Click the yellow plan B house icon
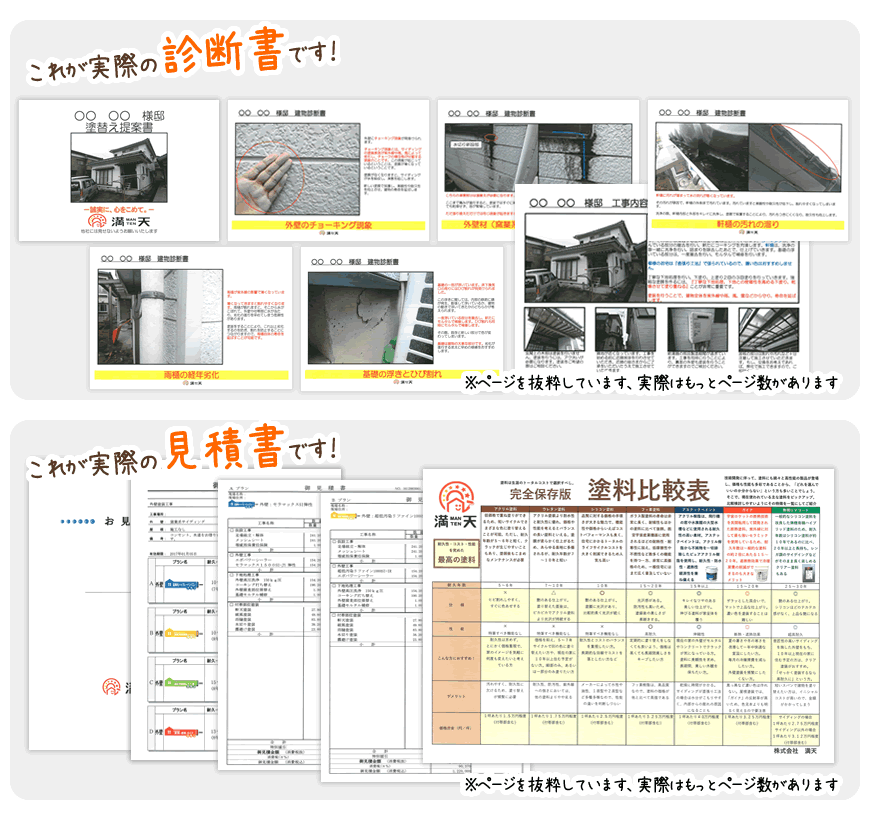Image resolution: width=870 pixels, height=820 pixels. (167, 632)
